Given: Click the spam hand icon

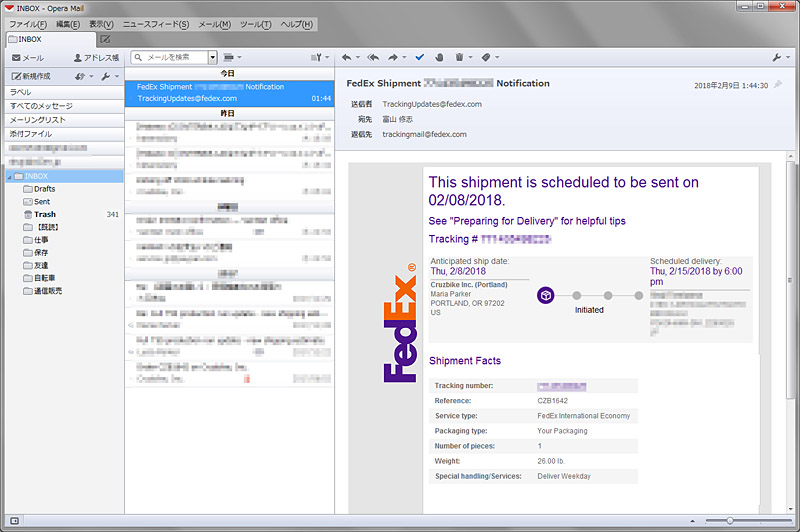Looking at the screenshot, I should tap(439, 57).
